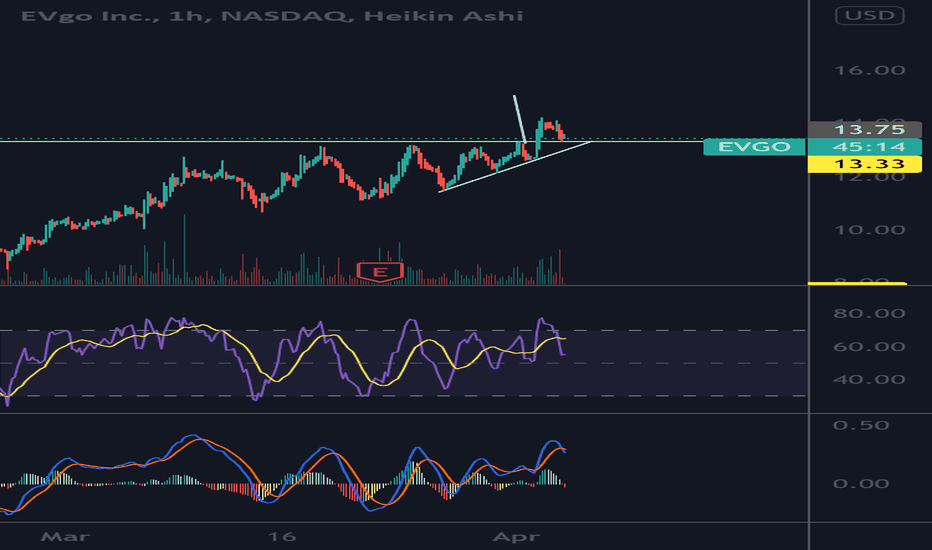
Task: Click the 60.00 RSI axis label
Action: [x=869, y=347]
